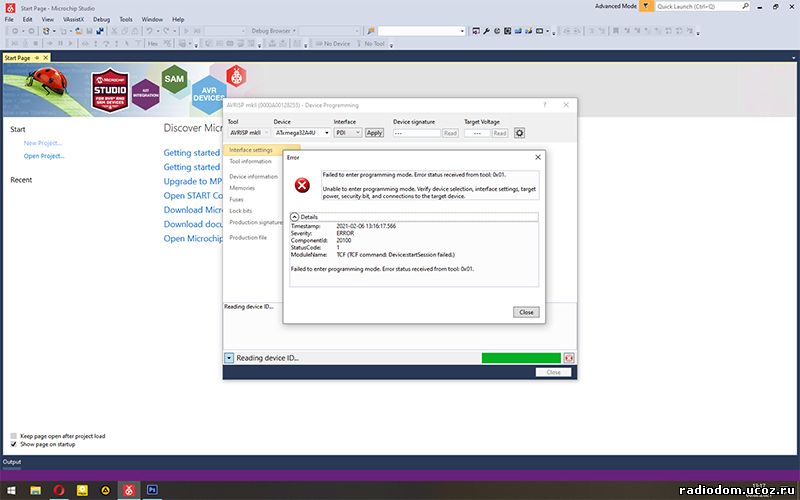Click Read button next to Device signature

(x=450, y=133)
